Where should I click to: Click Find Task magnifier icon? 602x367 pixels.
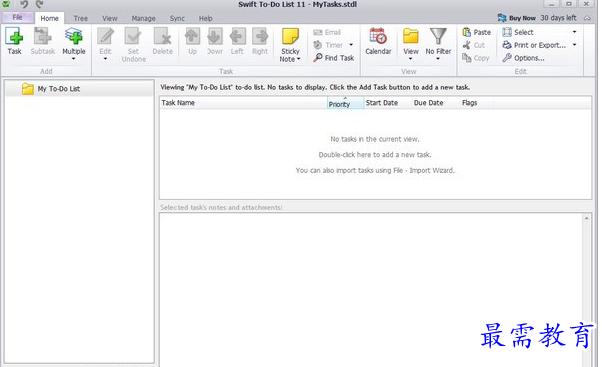click(x=318, y=58)
